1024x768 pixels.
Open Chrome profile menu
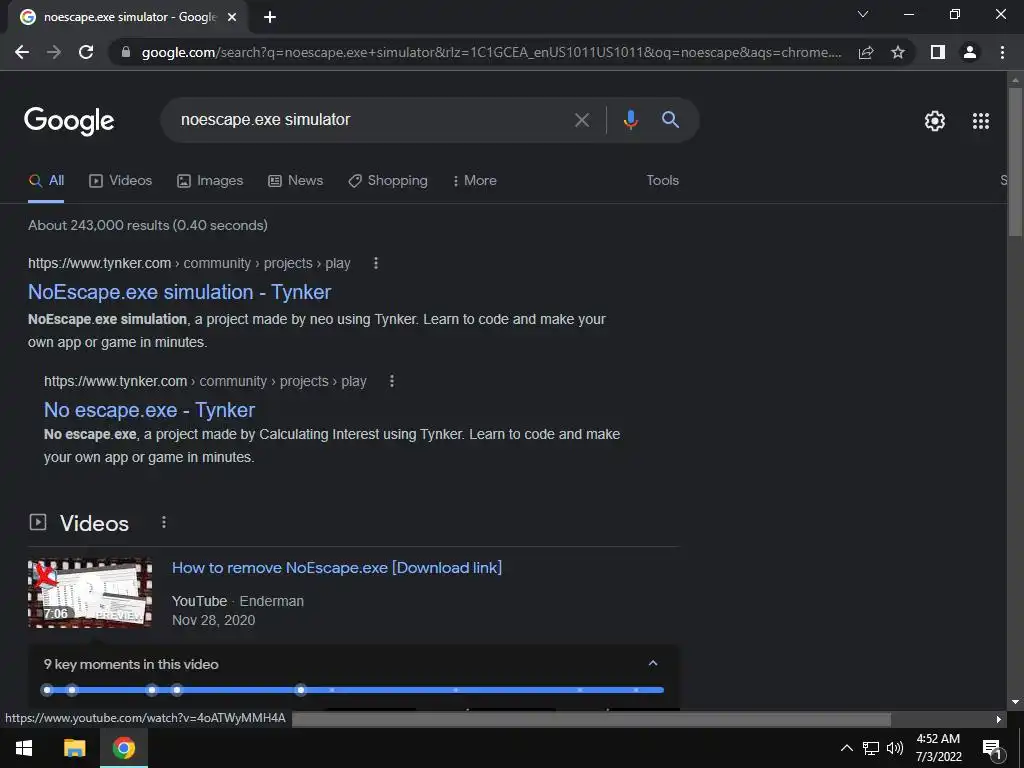(x=970, y=52)
